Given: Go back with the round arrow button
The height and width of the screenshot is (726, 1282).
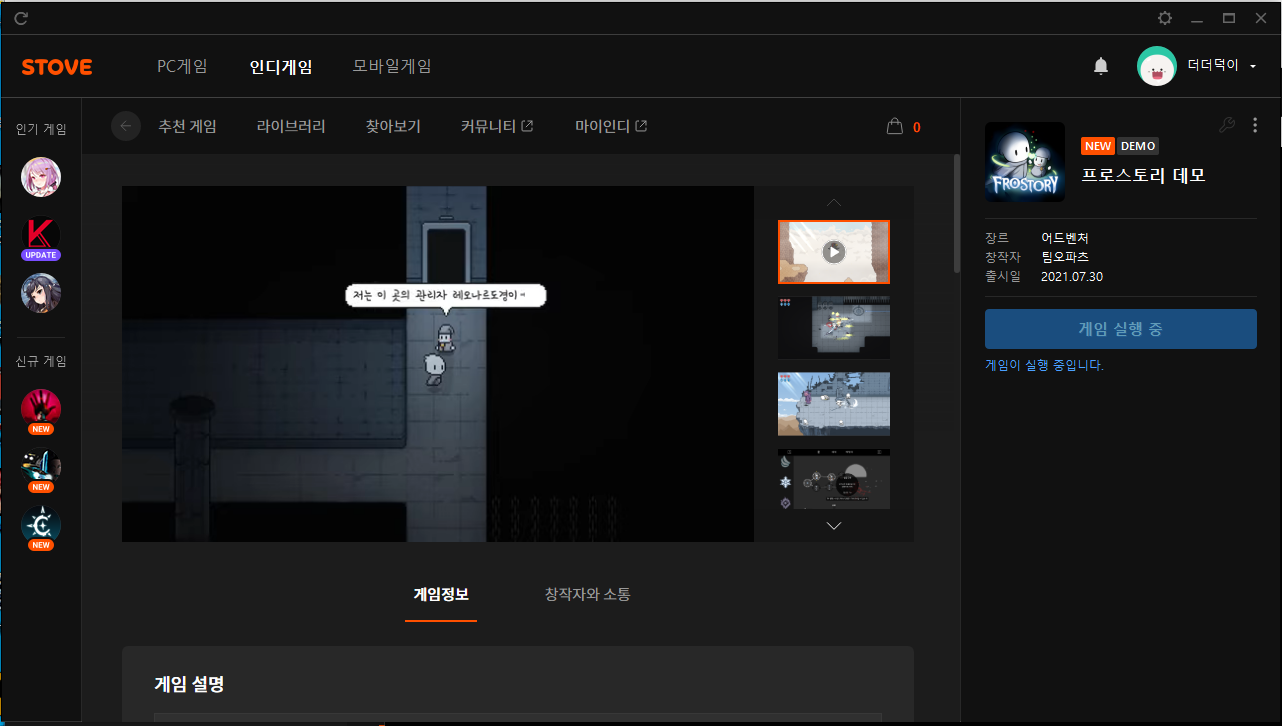Looking at the screenshot, I should (126, 126).
